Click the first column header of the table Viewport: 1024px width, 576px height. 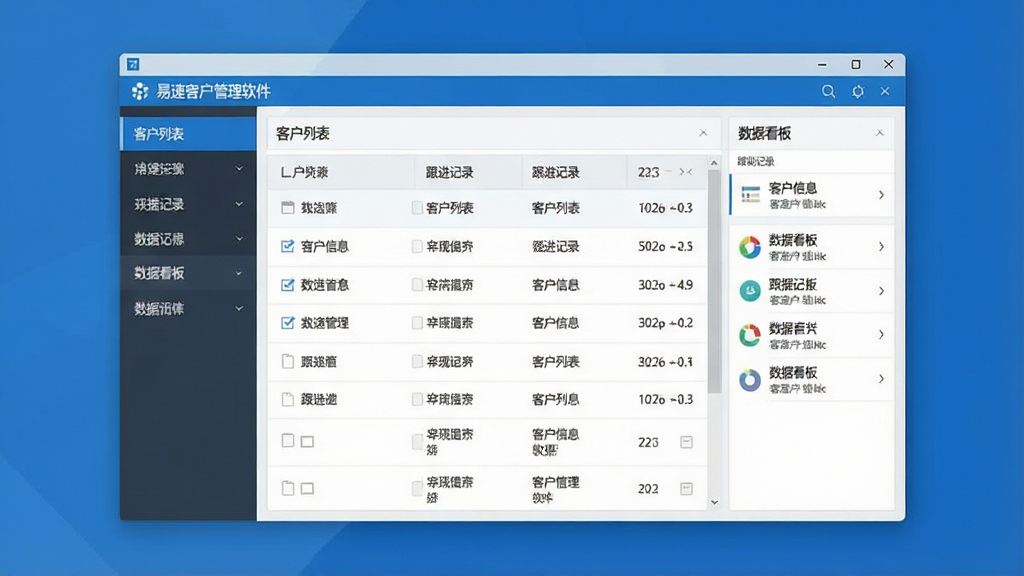click(304, 172)
